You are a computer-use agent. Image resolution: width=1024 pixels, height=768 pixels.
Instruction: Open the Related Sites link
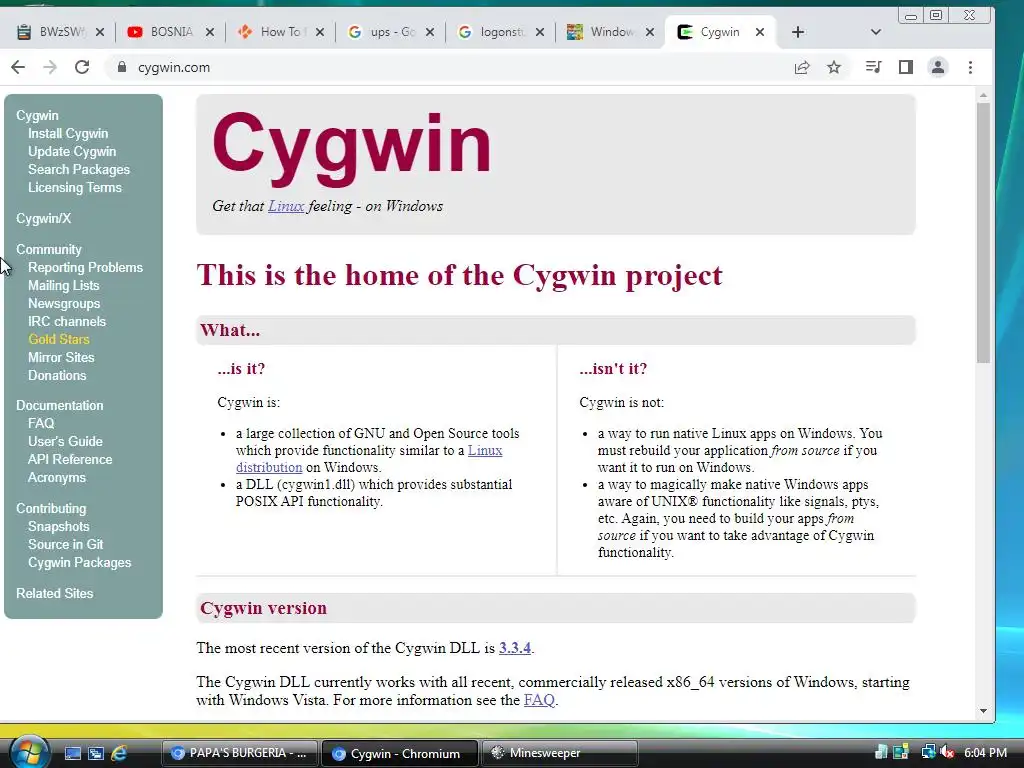pyautogui.click(x=55, y=594)
